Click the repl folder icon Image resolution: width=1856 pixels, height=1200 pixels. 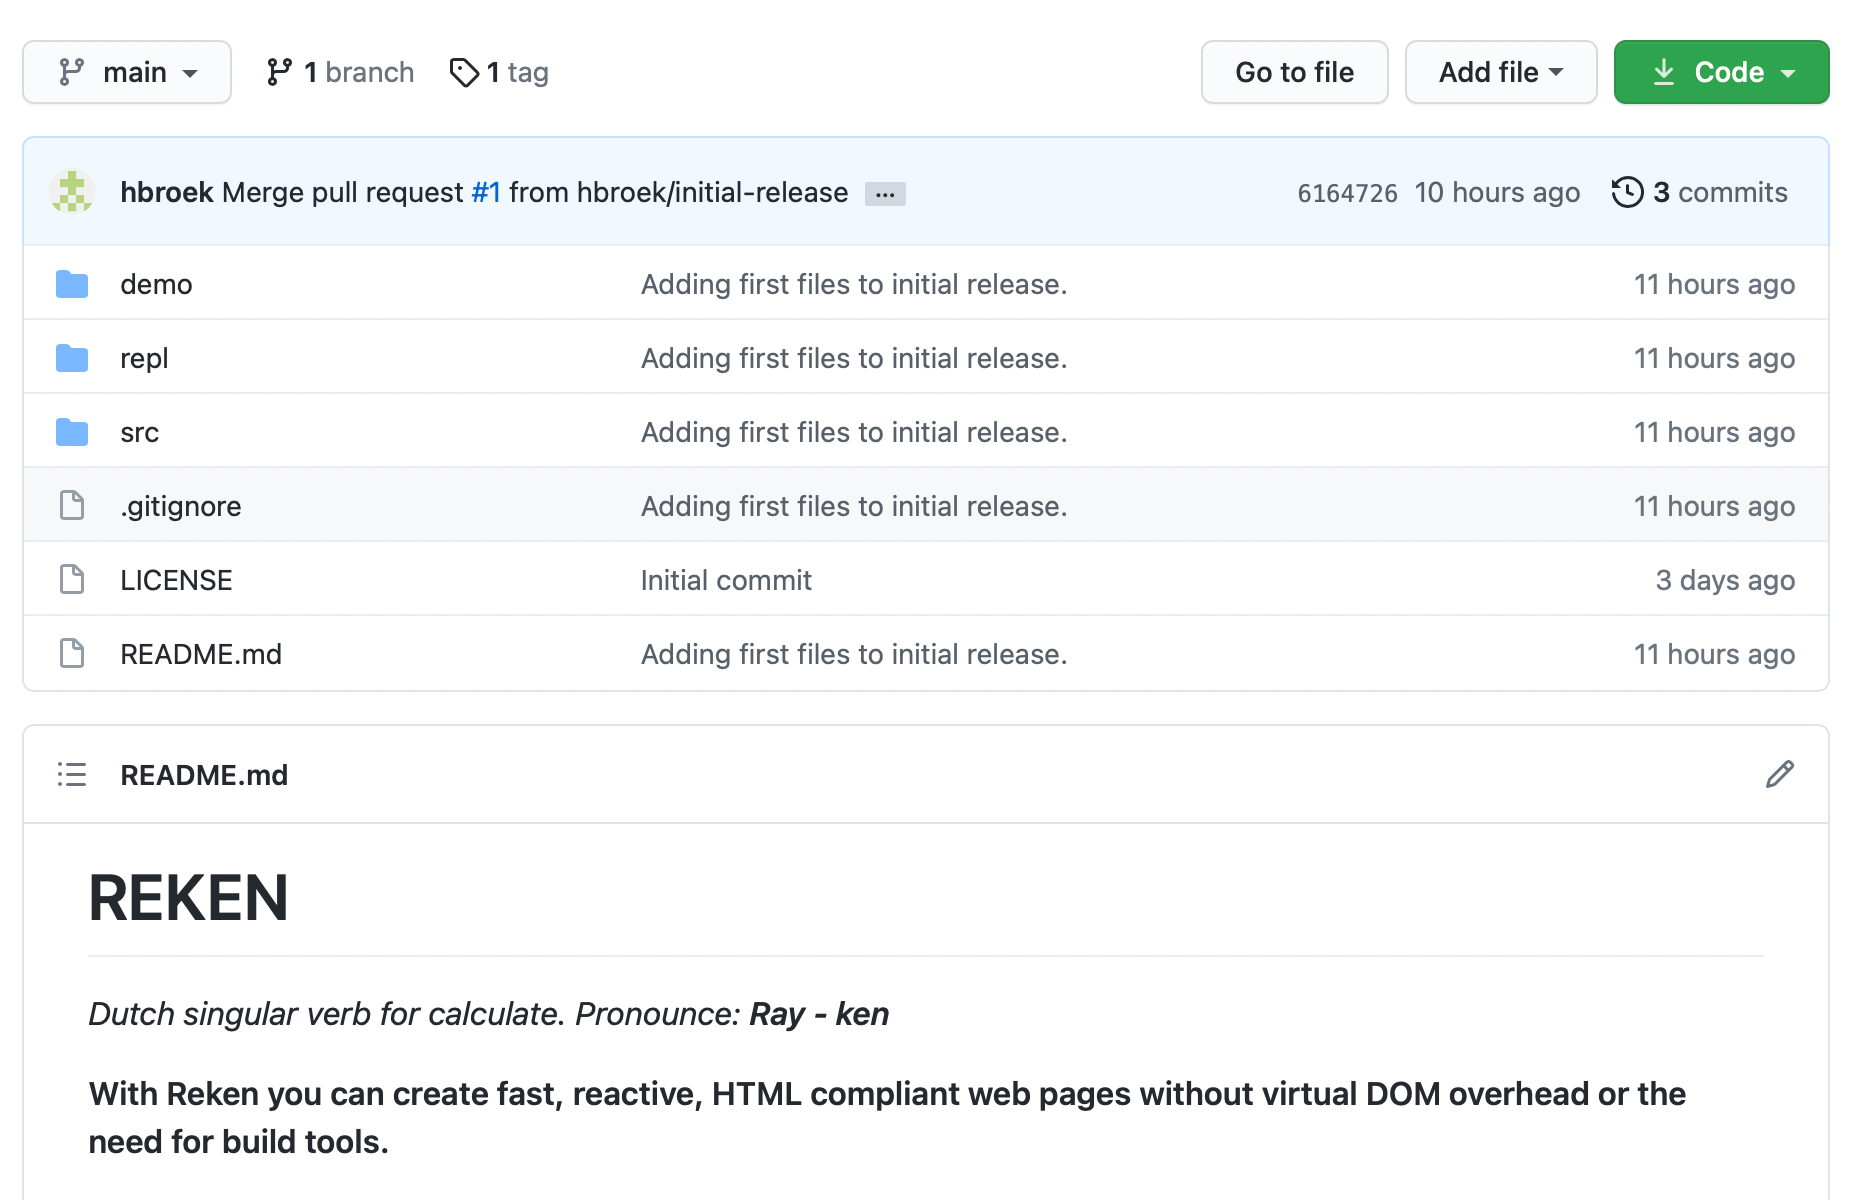pyautogui.click(x=72, y=358)
